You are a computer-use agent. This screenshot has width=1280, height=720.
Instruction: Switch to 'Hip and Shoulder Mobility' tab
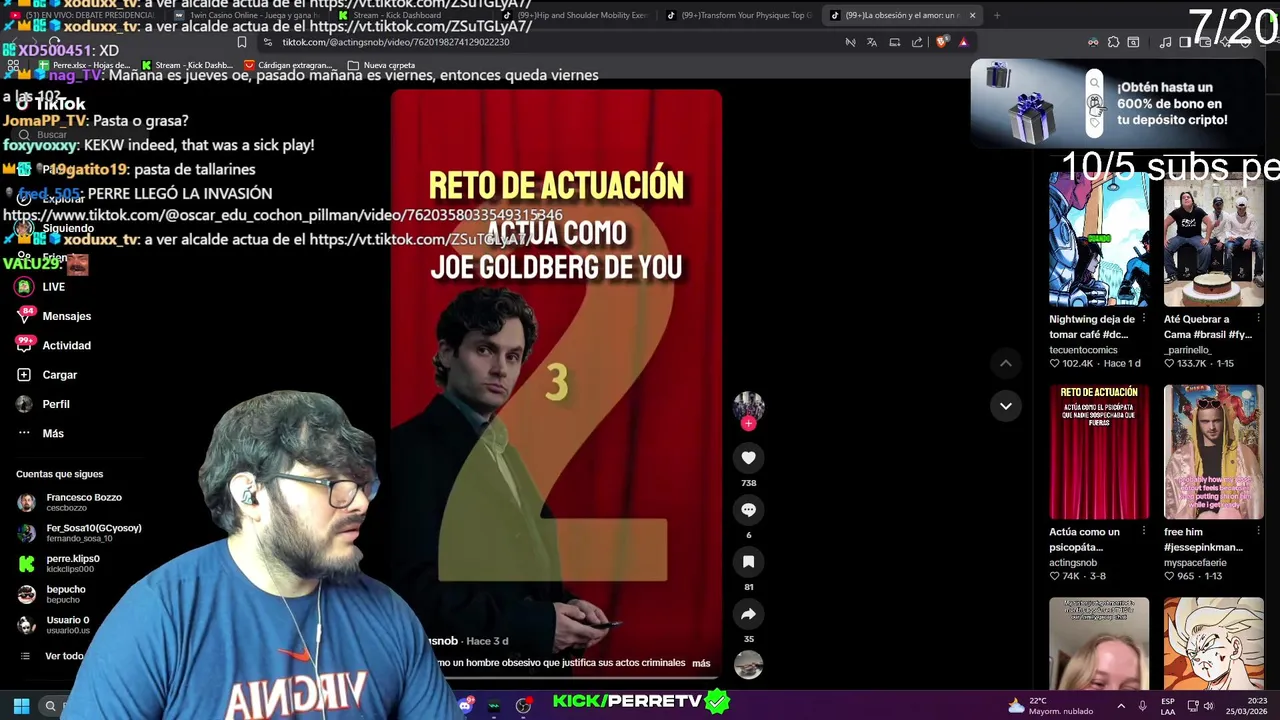[573, 15]
